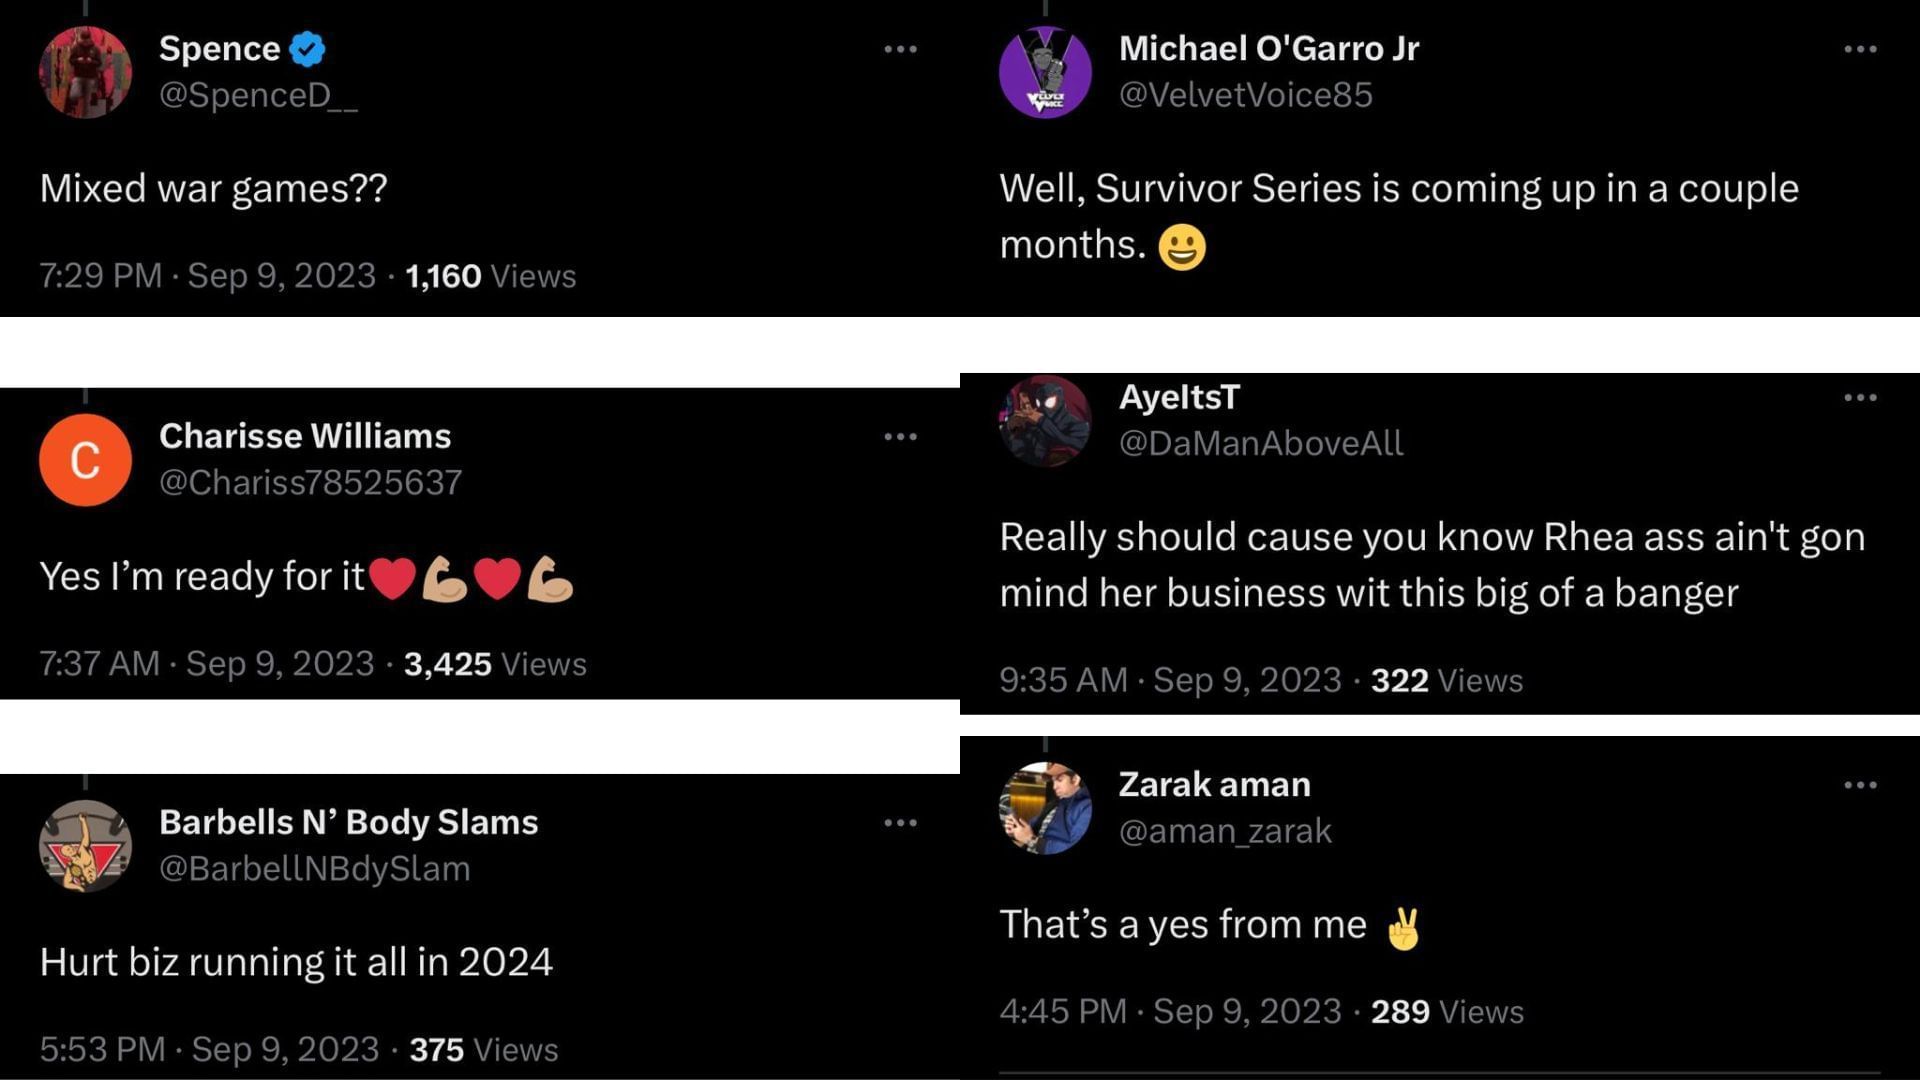Open Michael O'Garro Jr's purple avatar
Viewport: 1920px width, 1080px height.
click(1045, 72)
